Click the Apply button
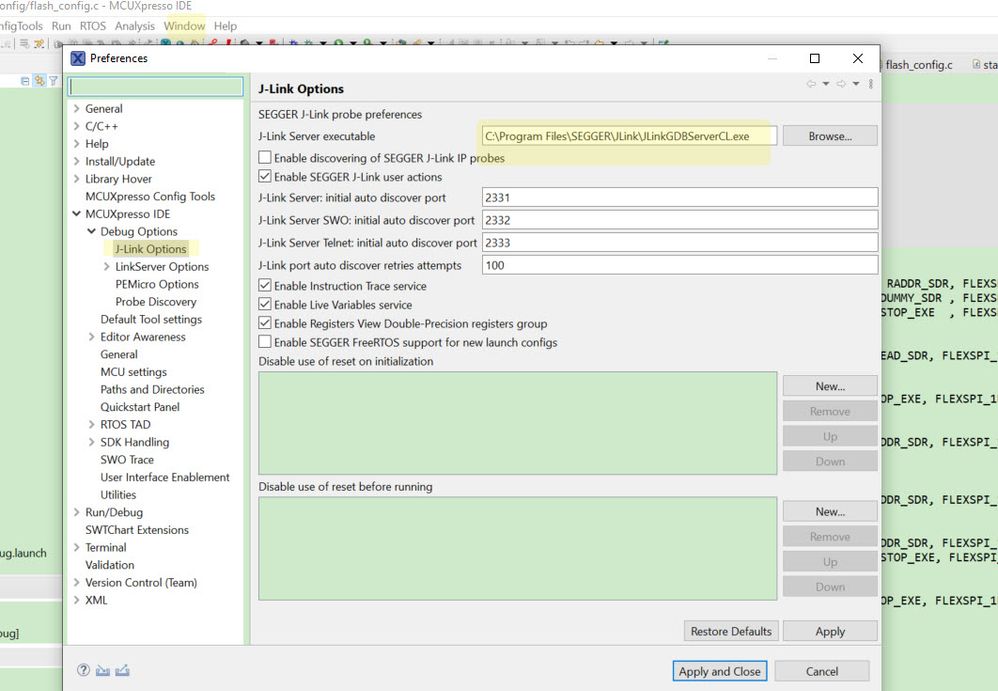 [830, 631]
